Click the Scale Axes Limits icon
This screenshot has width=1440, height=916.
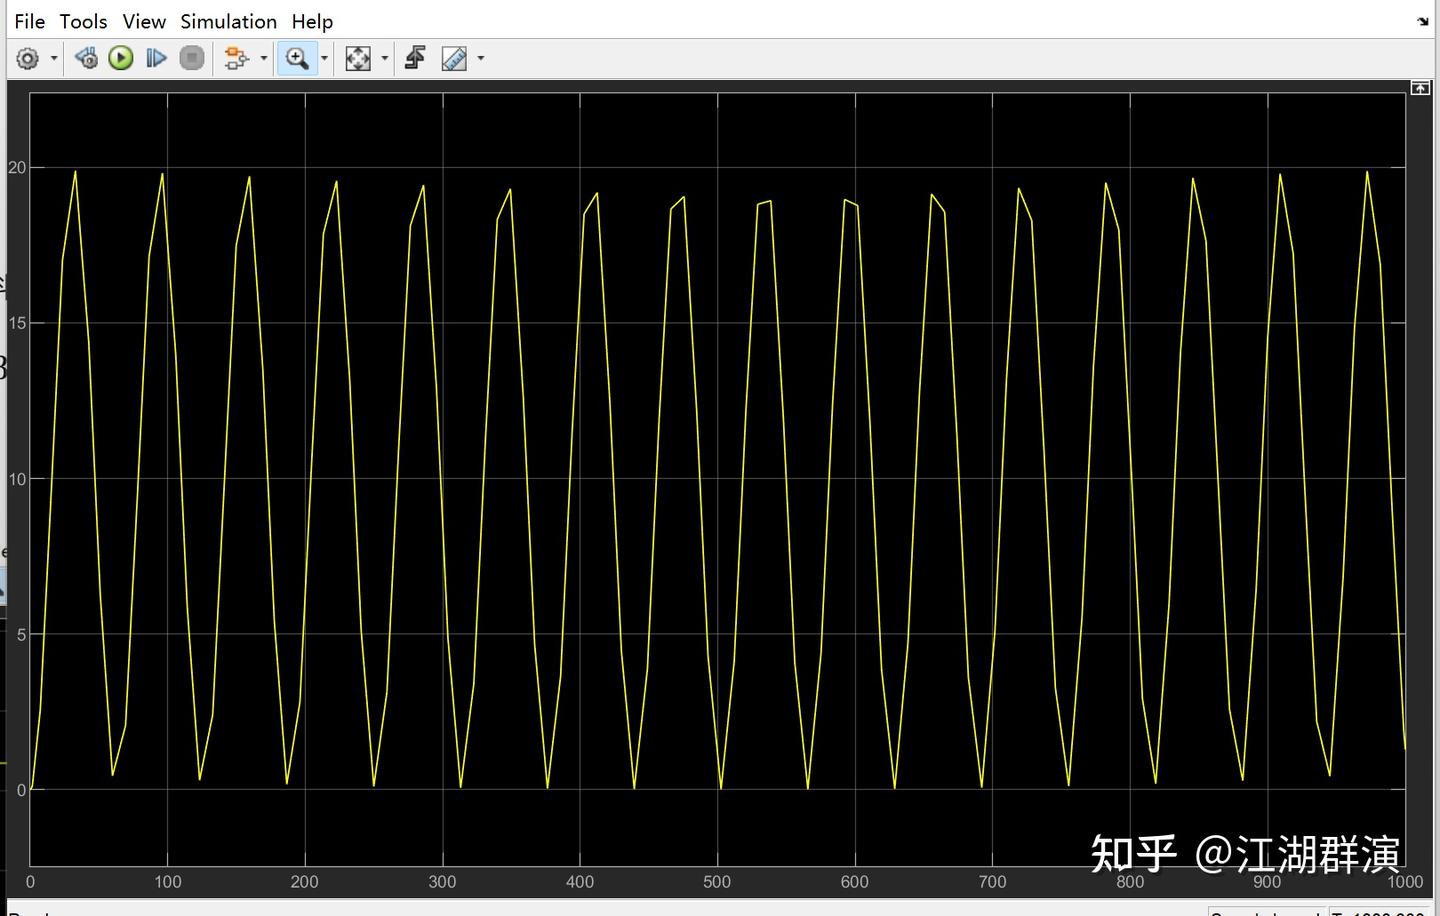point(358,59)
